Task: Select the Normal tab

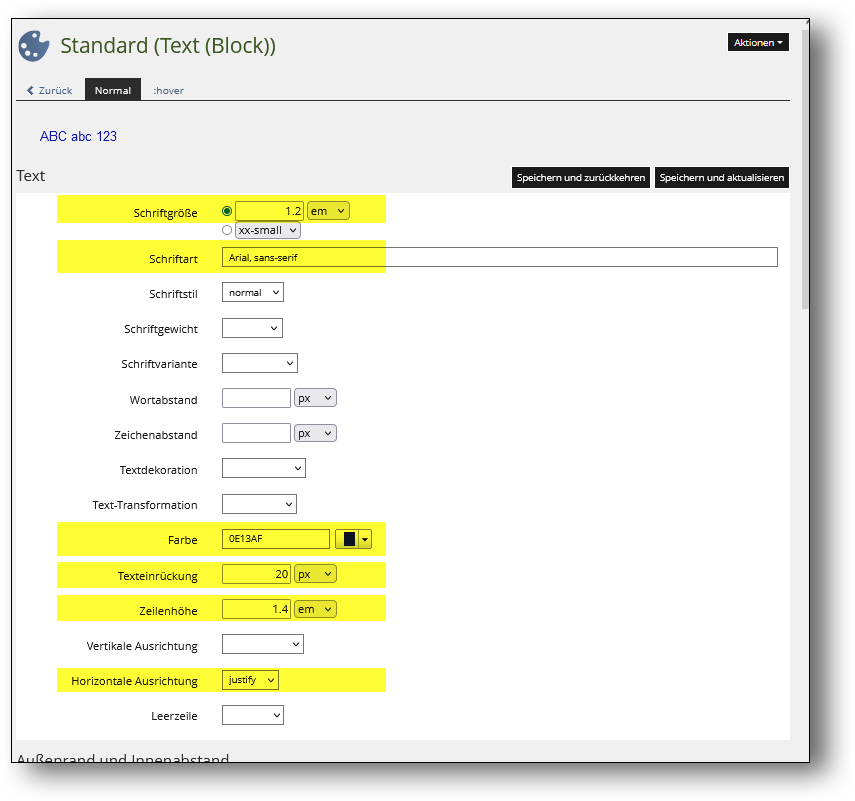Action: [112, 90]
